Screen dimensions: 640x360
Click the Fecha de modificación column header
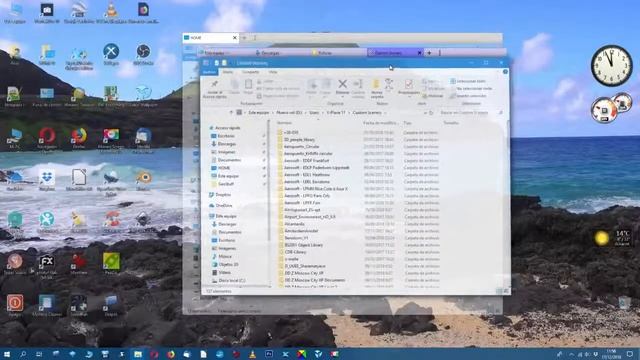click(x=380, y=123)
